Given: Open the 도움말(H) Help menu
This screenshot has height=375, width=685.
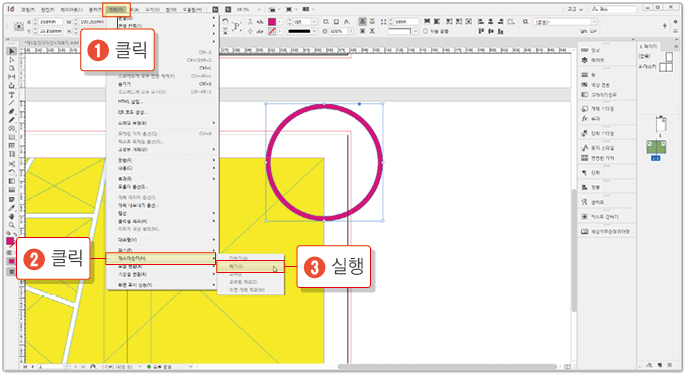Looking at the screenshot, I should click(192, 10).
